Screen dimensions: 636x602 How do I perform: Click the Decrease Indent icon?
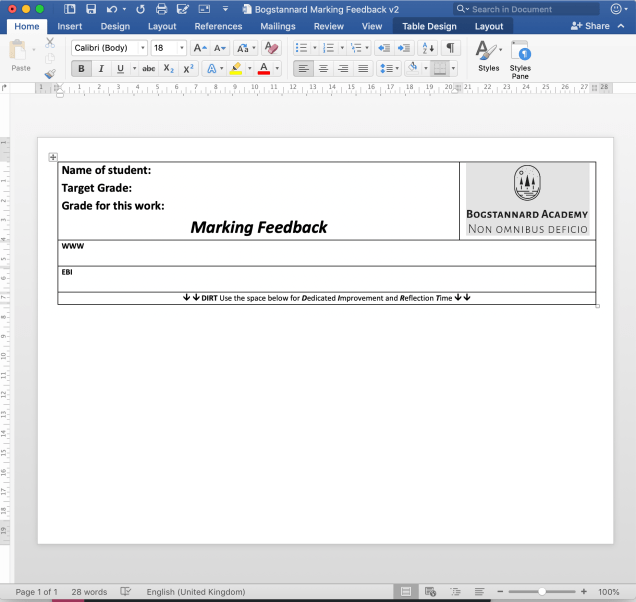384,48
